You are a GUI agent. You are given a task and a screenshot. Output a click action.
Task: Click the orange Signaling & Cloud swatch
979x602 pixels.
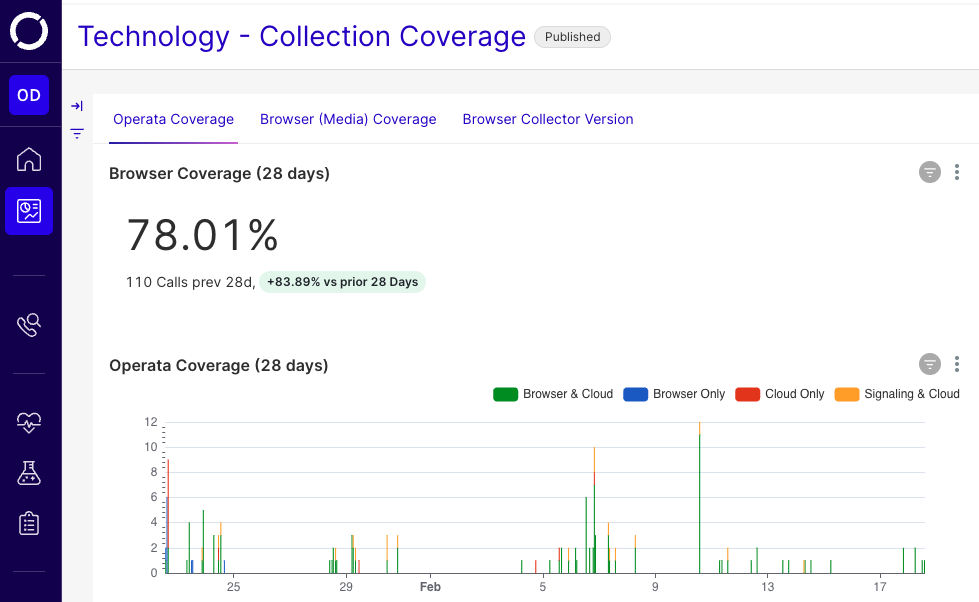tap(847, 394)
